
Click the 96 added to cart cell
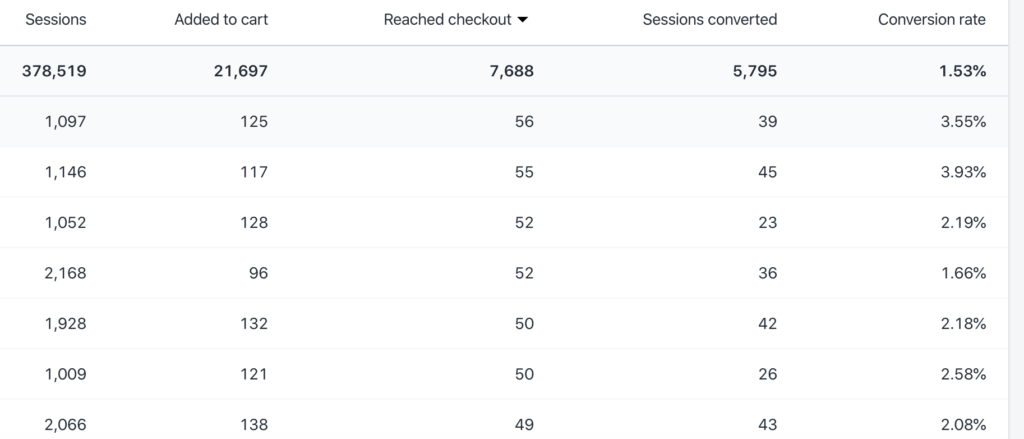[x=259, y=273]
